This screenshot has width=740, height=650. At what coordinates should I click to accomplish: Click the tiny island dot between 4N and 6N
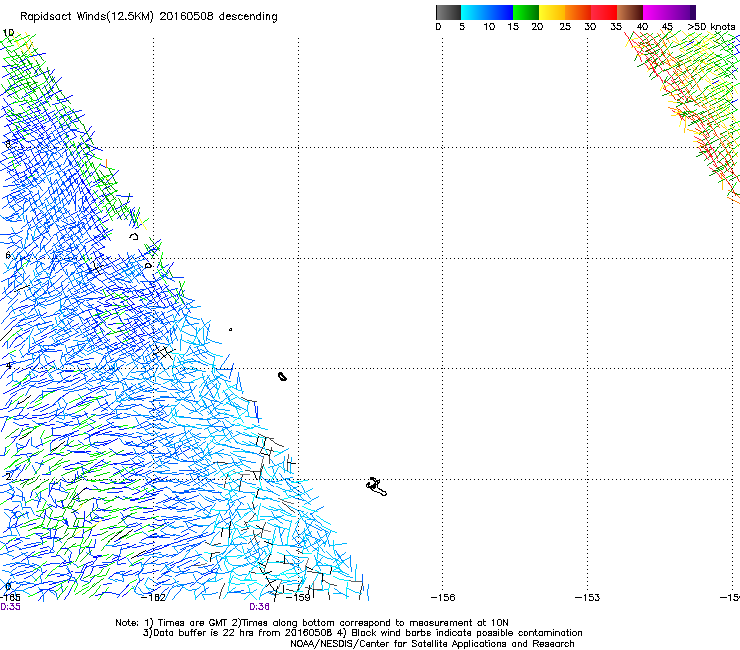230,329
